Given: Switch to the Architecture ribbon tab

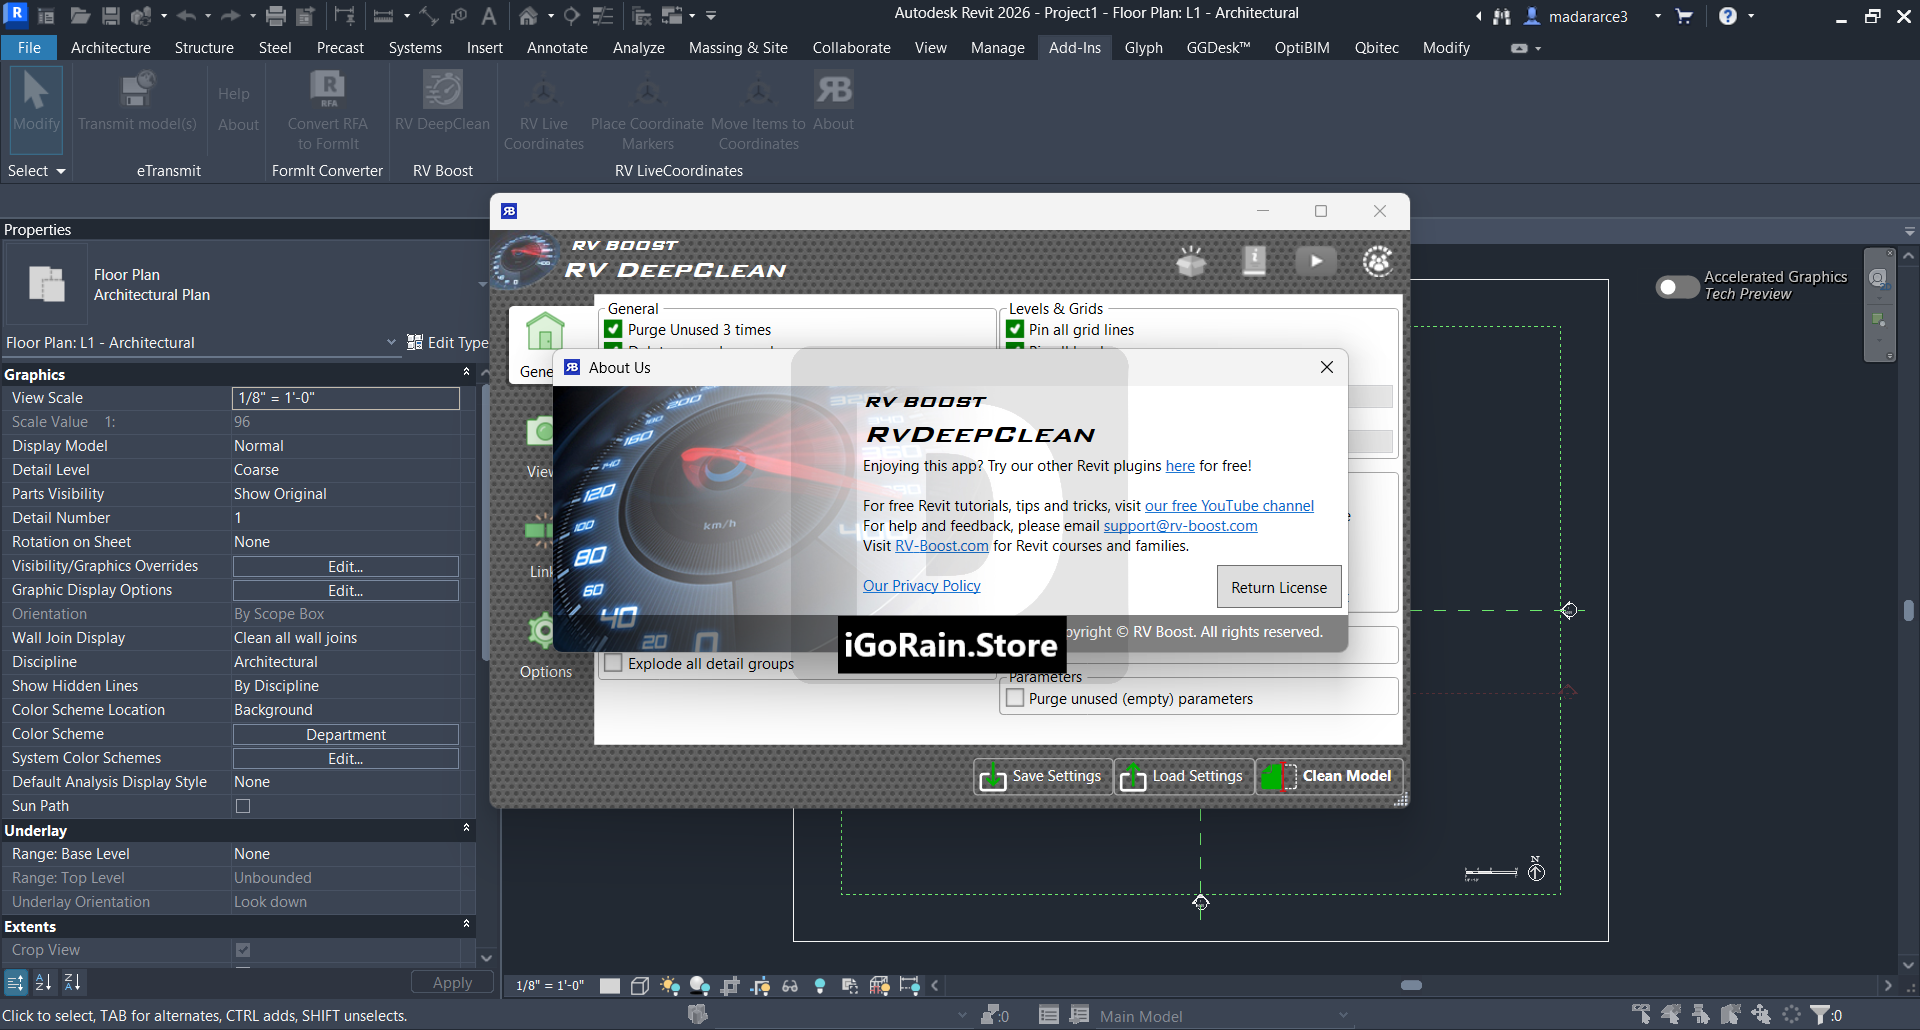Looking at the screenshot, I should (111, 47).
